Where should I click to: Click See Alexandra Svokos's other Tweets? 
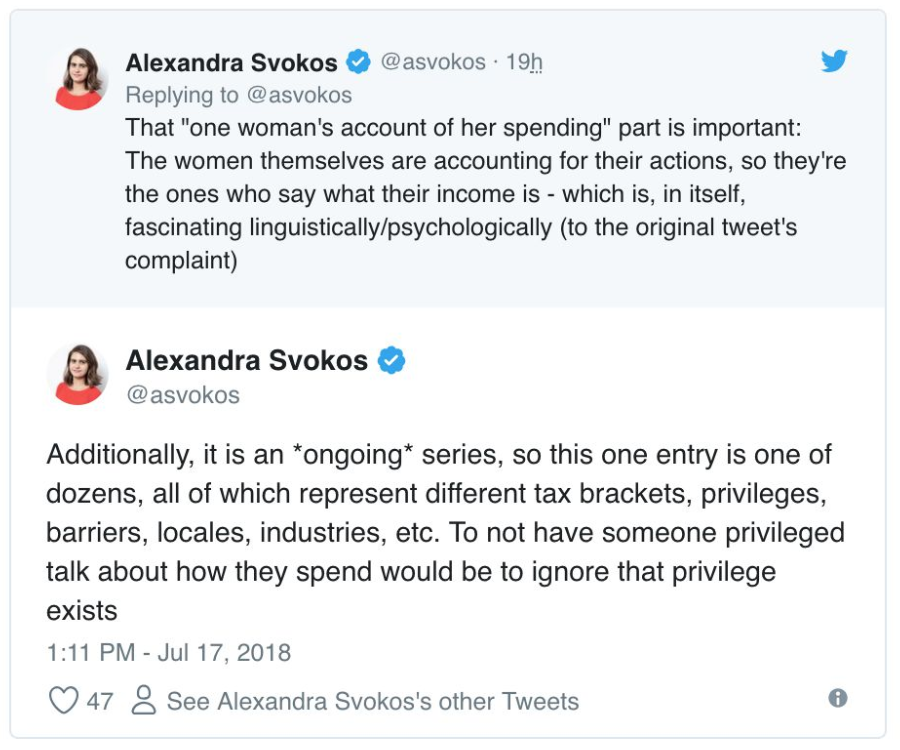point(373,701)
